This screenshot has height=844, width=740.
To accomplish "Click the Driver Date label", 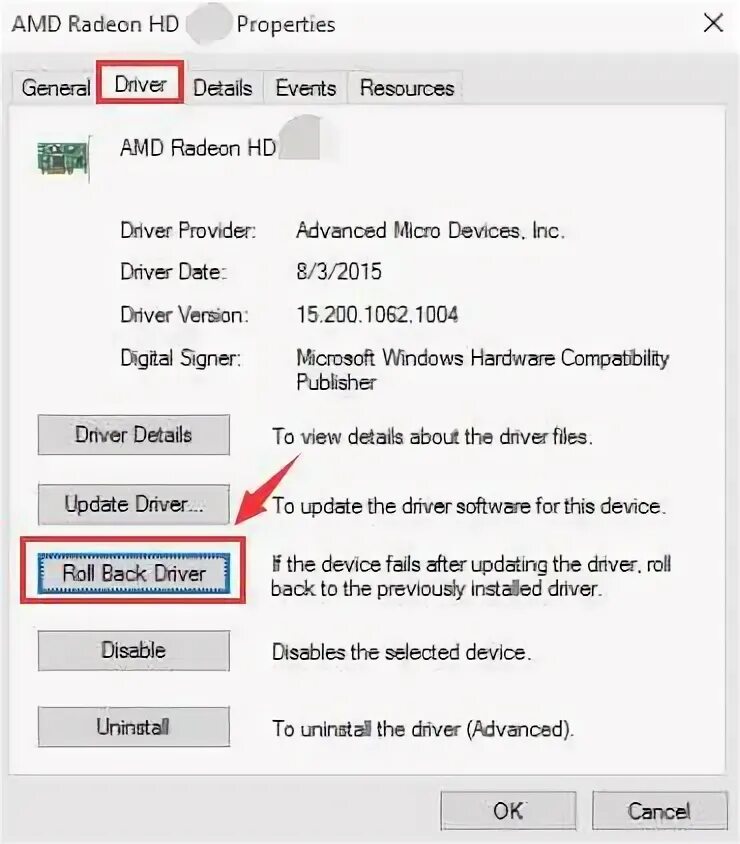I will 173,271.
